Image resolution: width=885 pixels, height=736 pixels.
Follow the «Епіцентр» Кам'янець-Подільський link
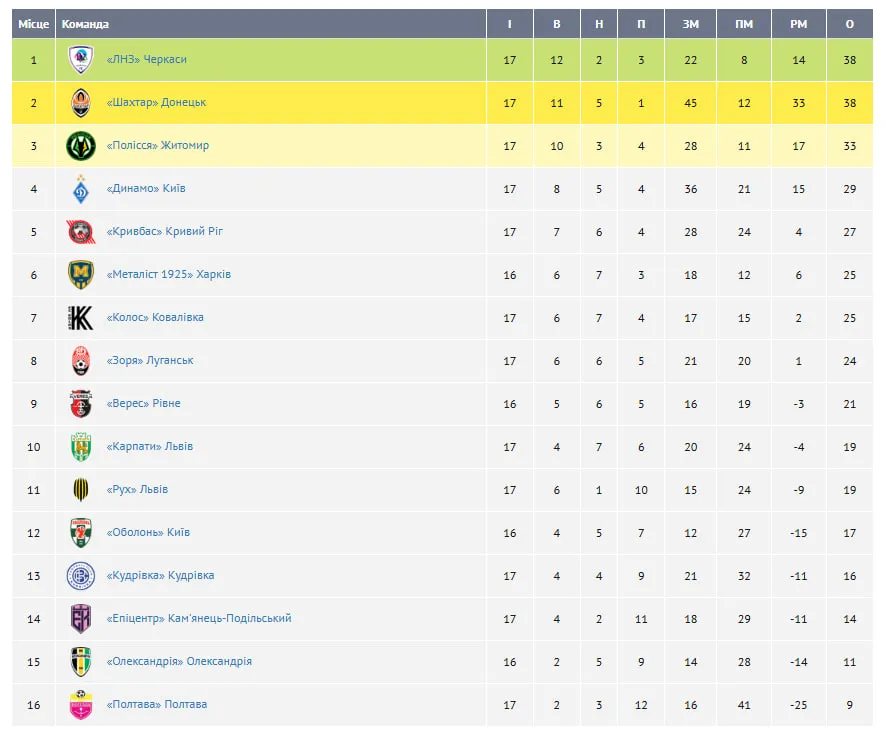[x=199, y=619]
